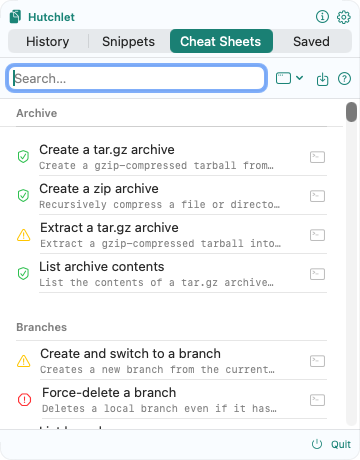Click the power icon next to Quit
Image resolution: width=360 pixels, height=460 pixels.
317,444
